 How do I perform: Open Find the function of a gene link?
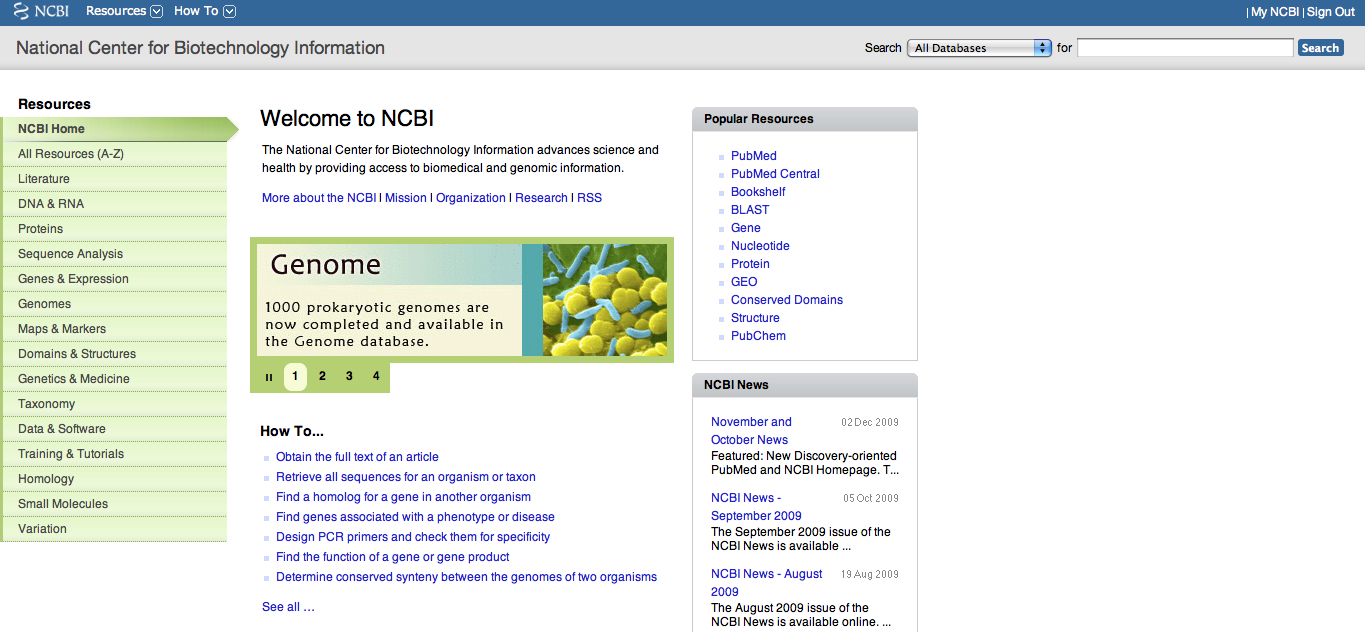[x=393, y=557]
